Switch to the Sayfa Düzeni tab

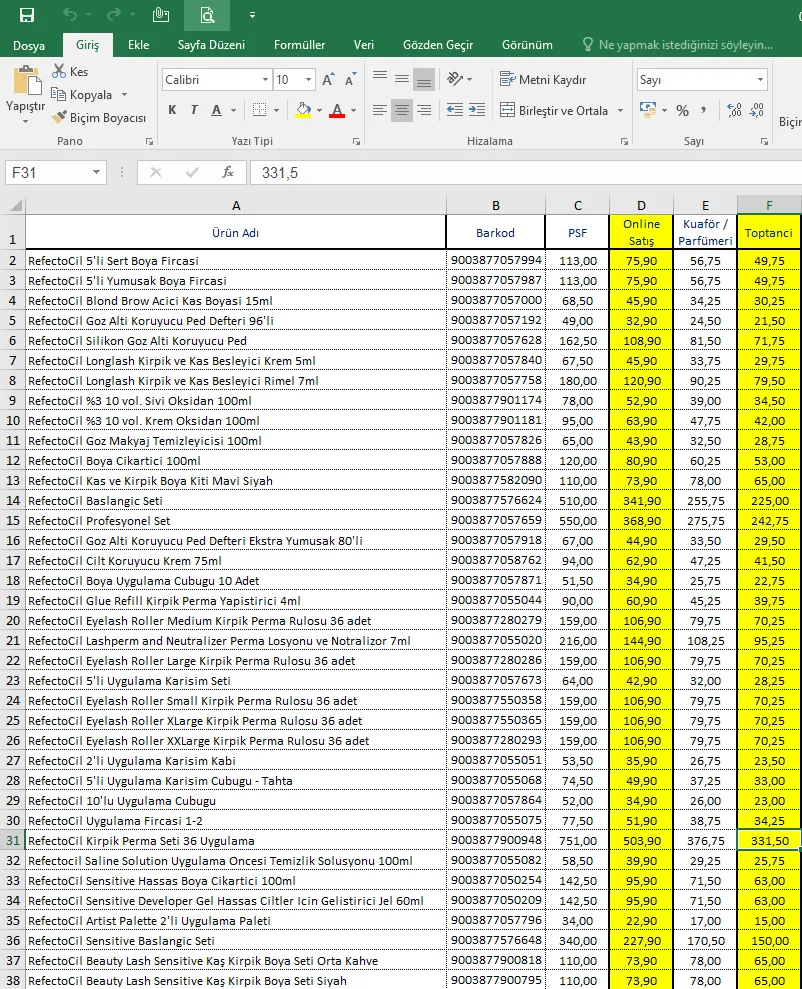click(211, 45)
